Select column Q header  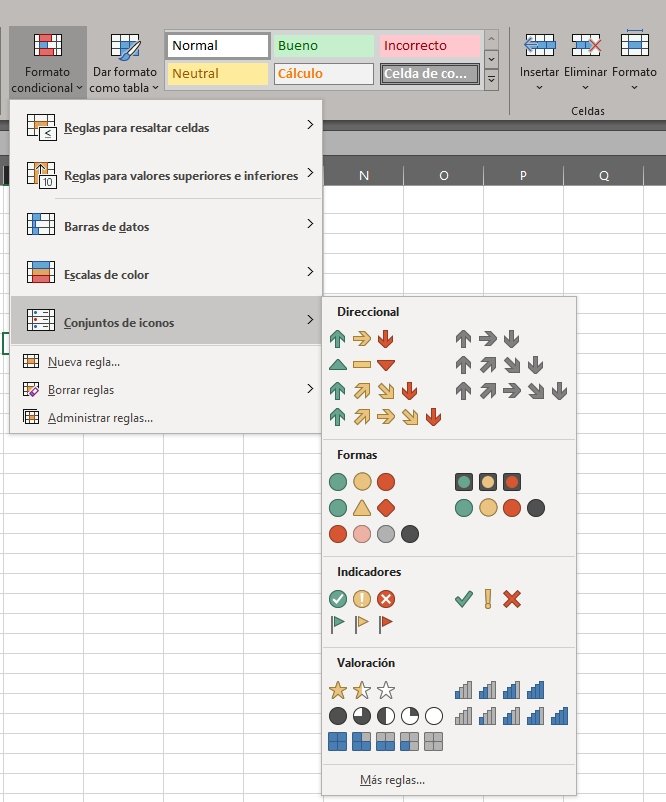tap(604, 175)
